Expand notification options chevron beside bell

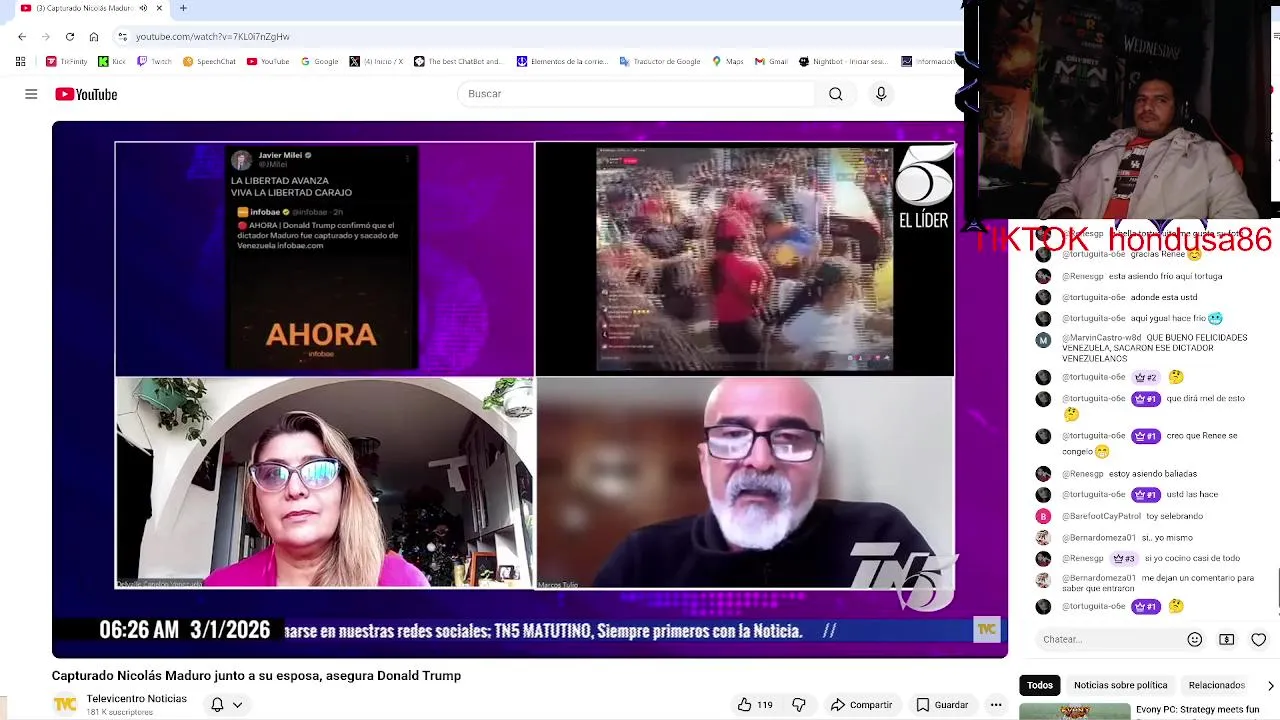pyautogui.click(x=237, y=705)
